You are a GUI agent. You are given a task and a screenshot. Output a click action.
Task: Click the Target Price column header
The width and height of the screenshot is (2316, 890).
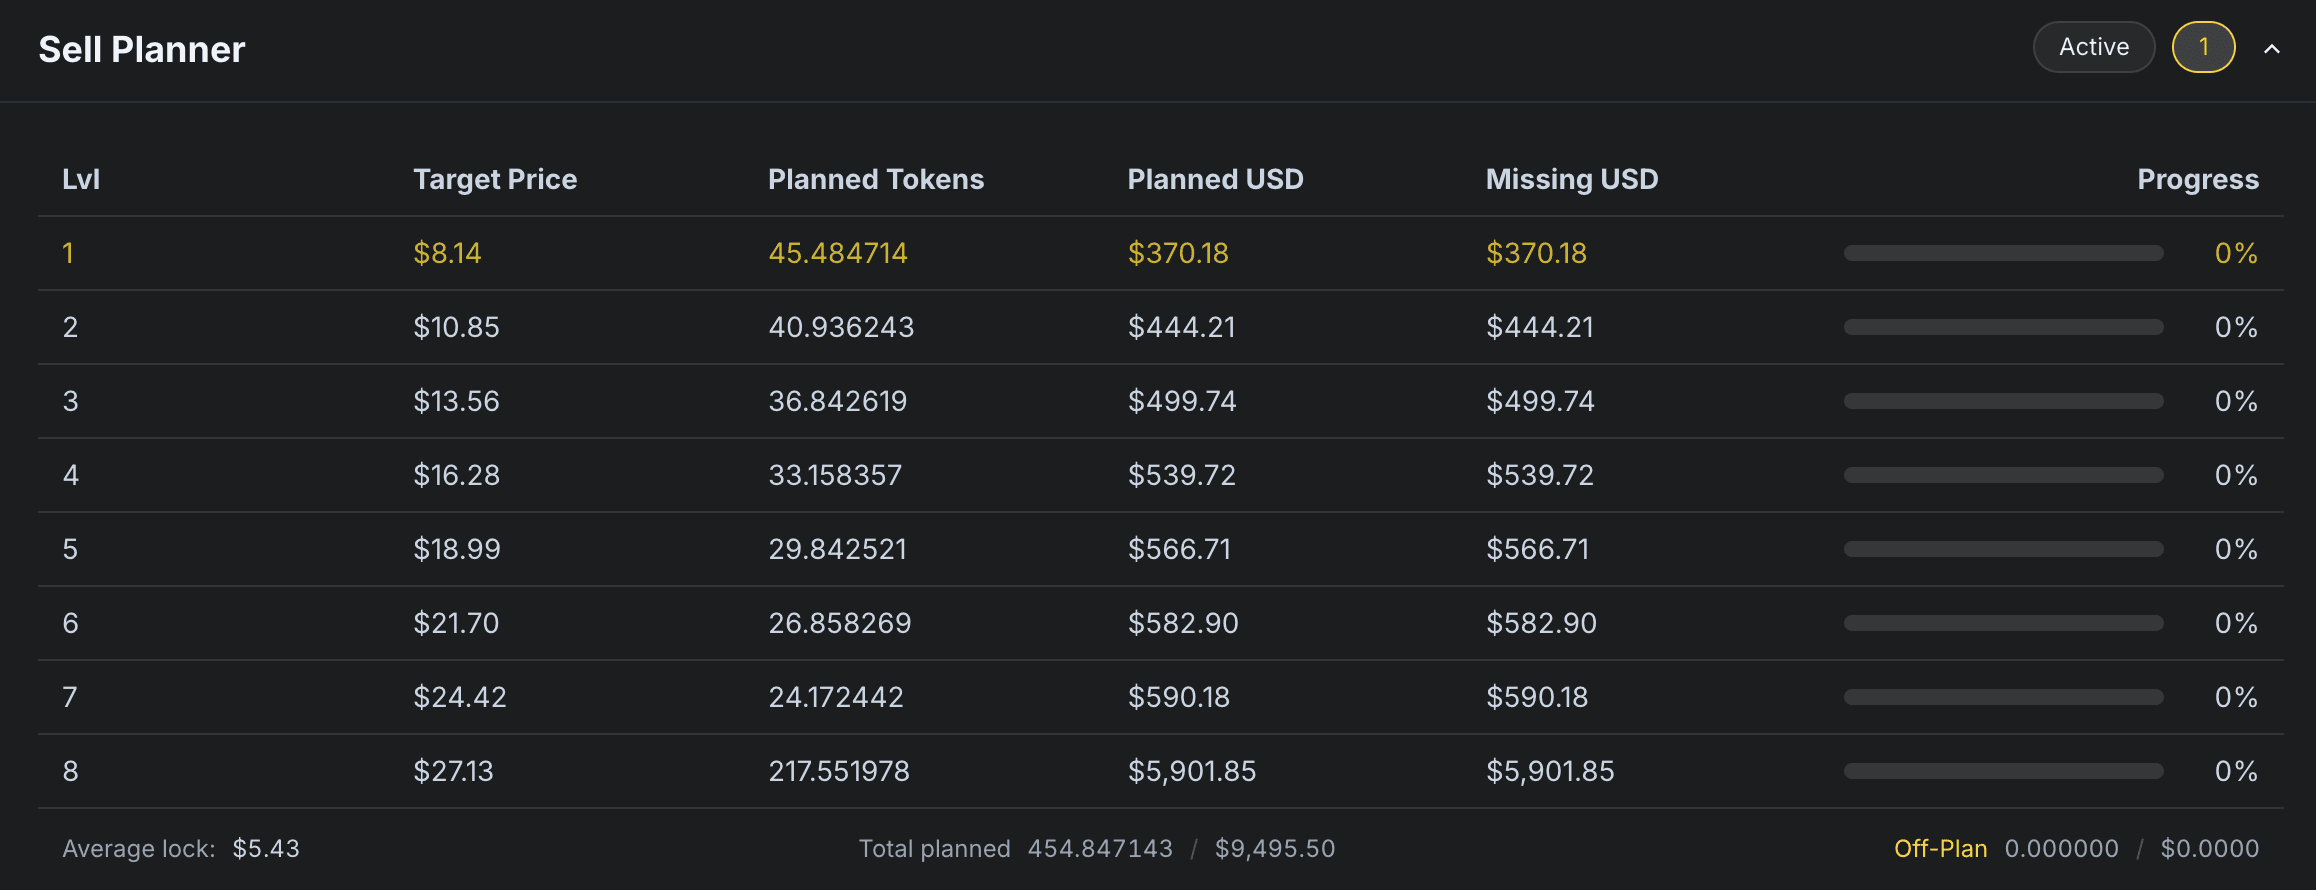495,179
